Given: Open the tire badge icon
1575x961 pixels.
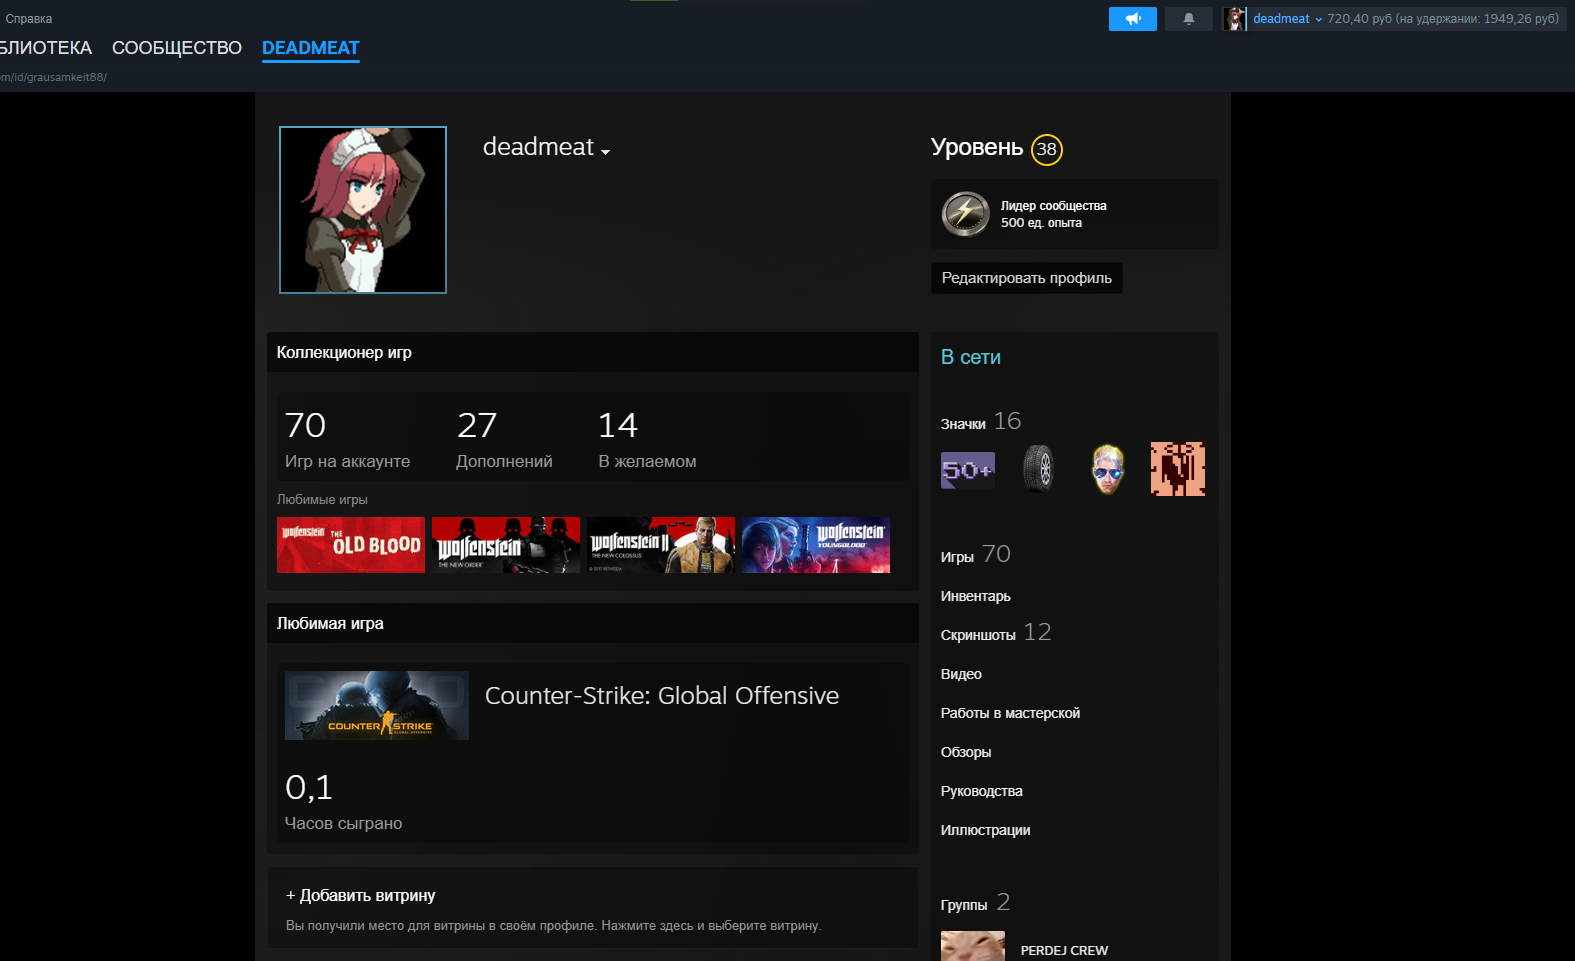Looking at the screenshot, I should (x=1038, y=469).
